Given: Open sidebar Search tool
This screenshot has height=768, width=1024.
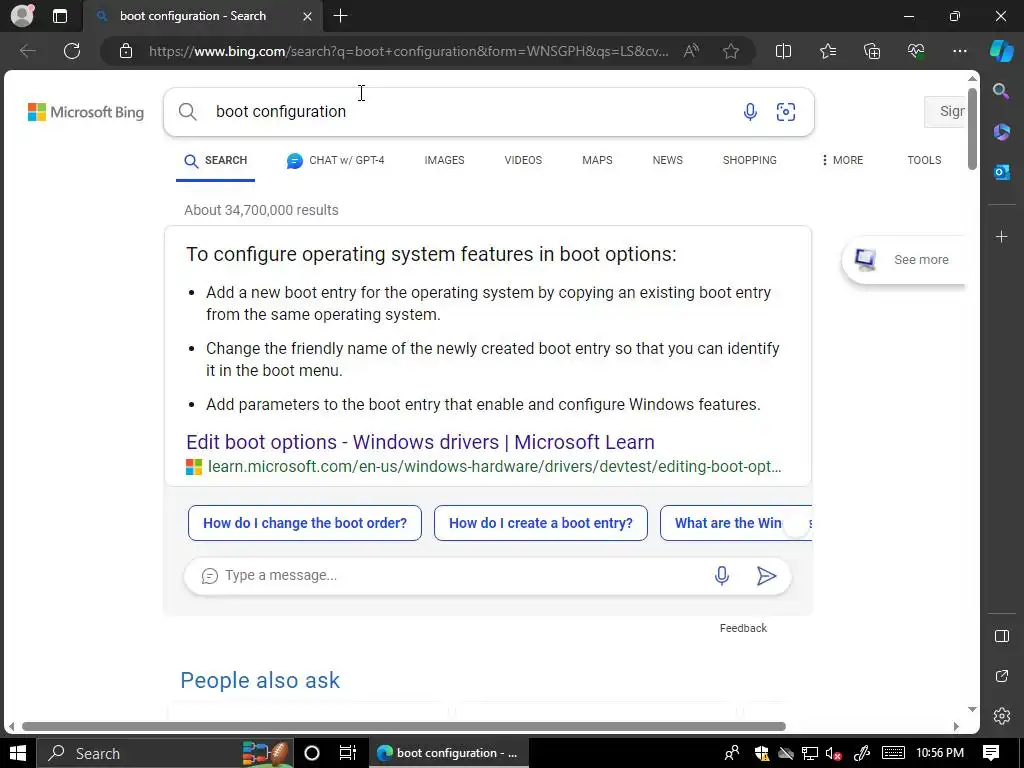Looking at the screenshot, I should pyautogui.click(x=1001, y=91).
